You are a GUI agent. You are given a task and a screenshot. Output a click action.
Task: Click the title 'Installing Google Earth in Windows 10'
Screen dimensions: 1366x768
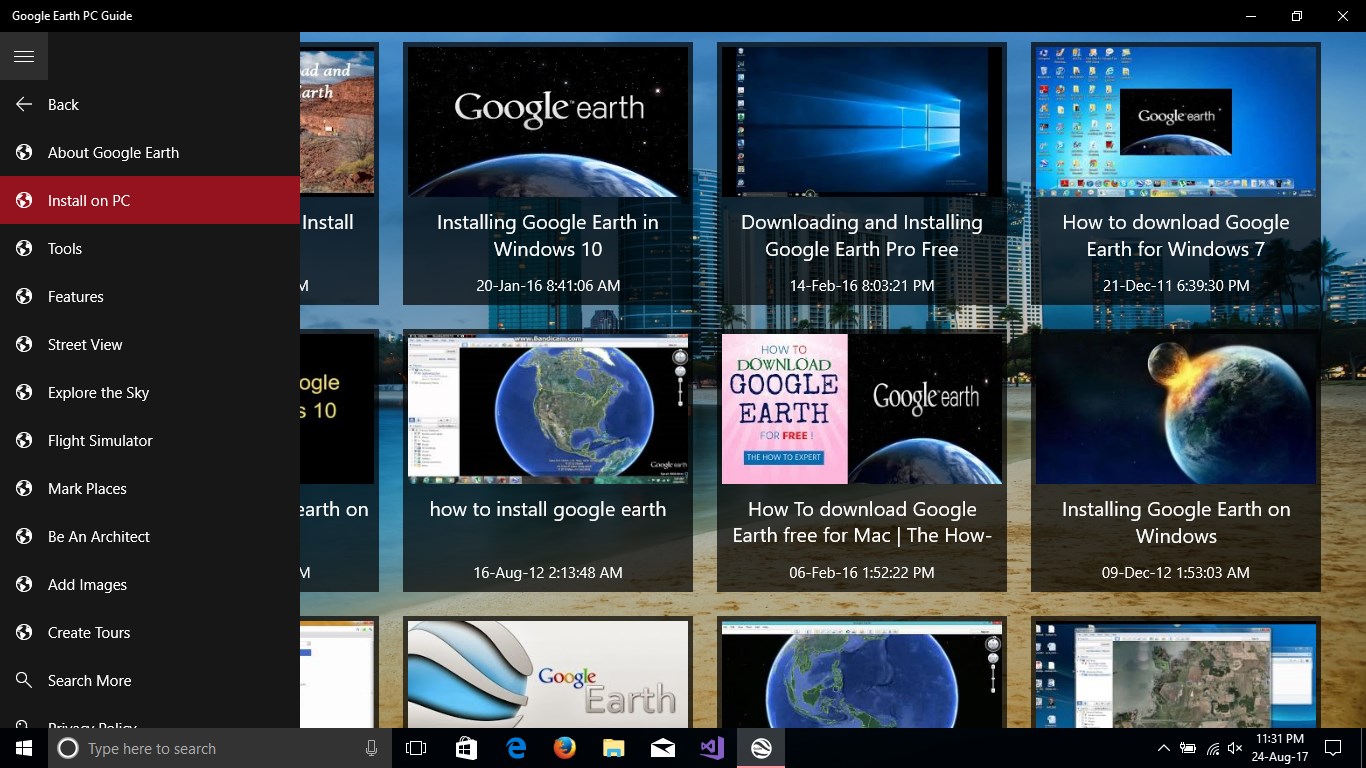point(548,236)
